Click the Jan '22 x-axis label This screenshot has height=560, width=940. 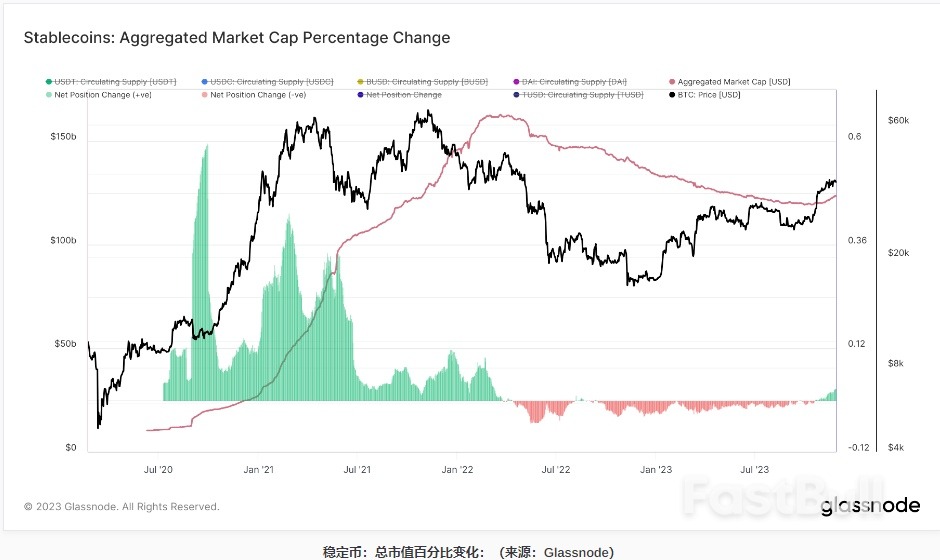click(x=457, y=467)
